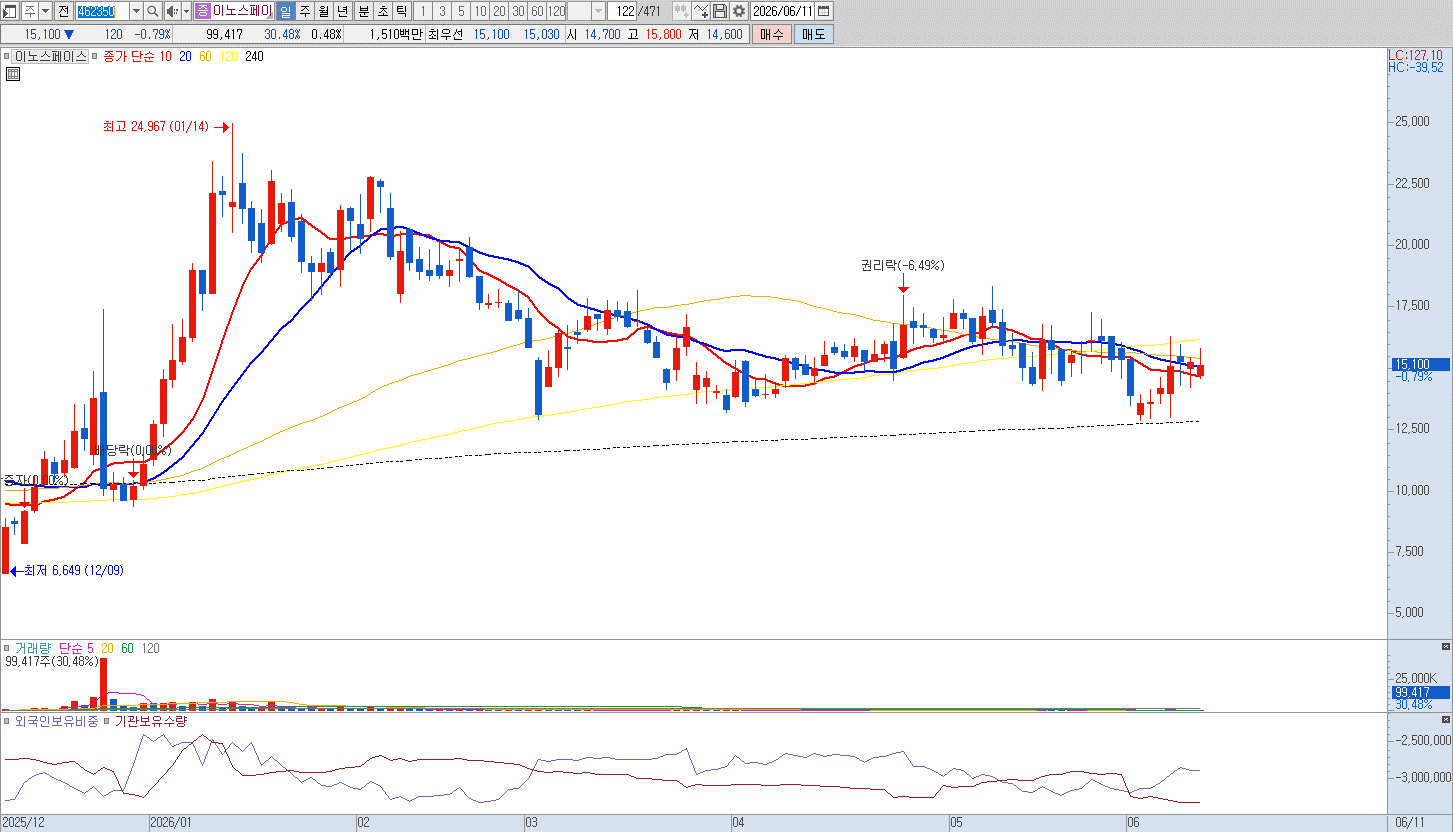Select the tick (틱) chart tab
1453x832 pixels.
pos(401,11)
